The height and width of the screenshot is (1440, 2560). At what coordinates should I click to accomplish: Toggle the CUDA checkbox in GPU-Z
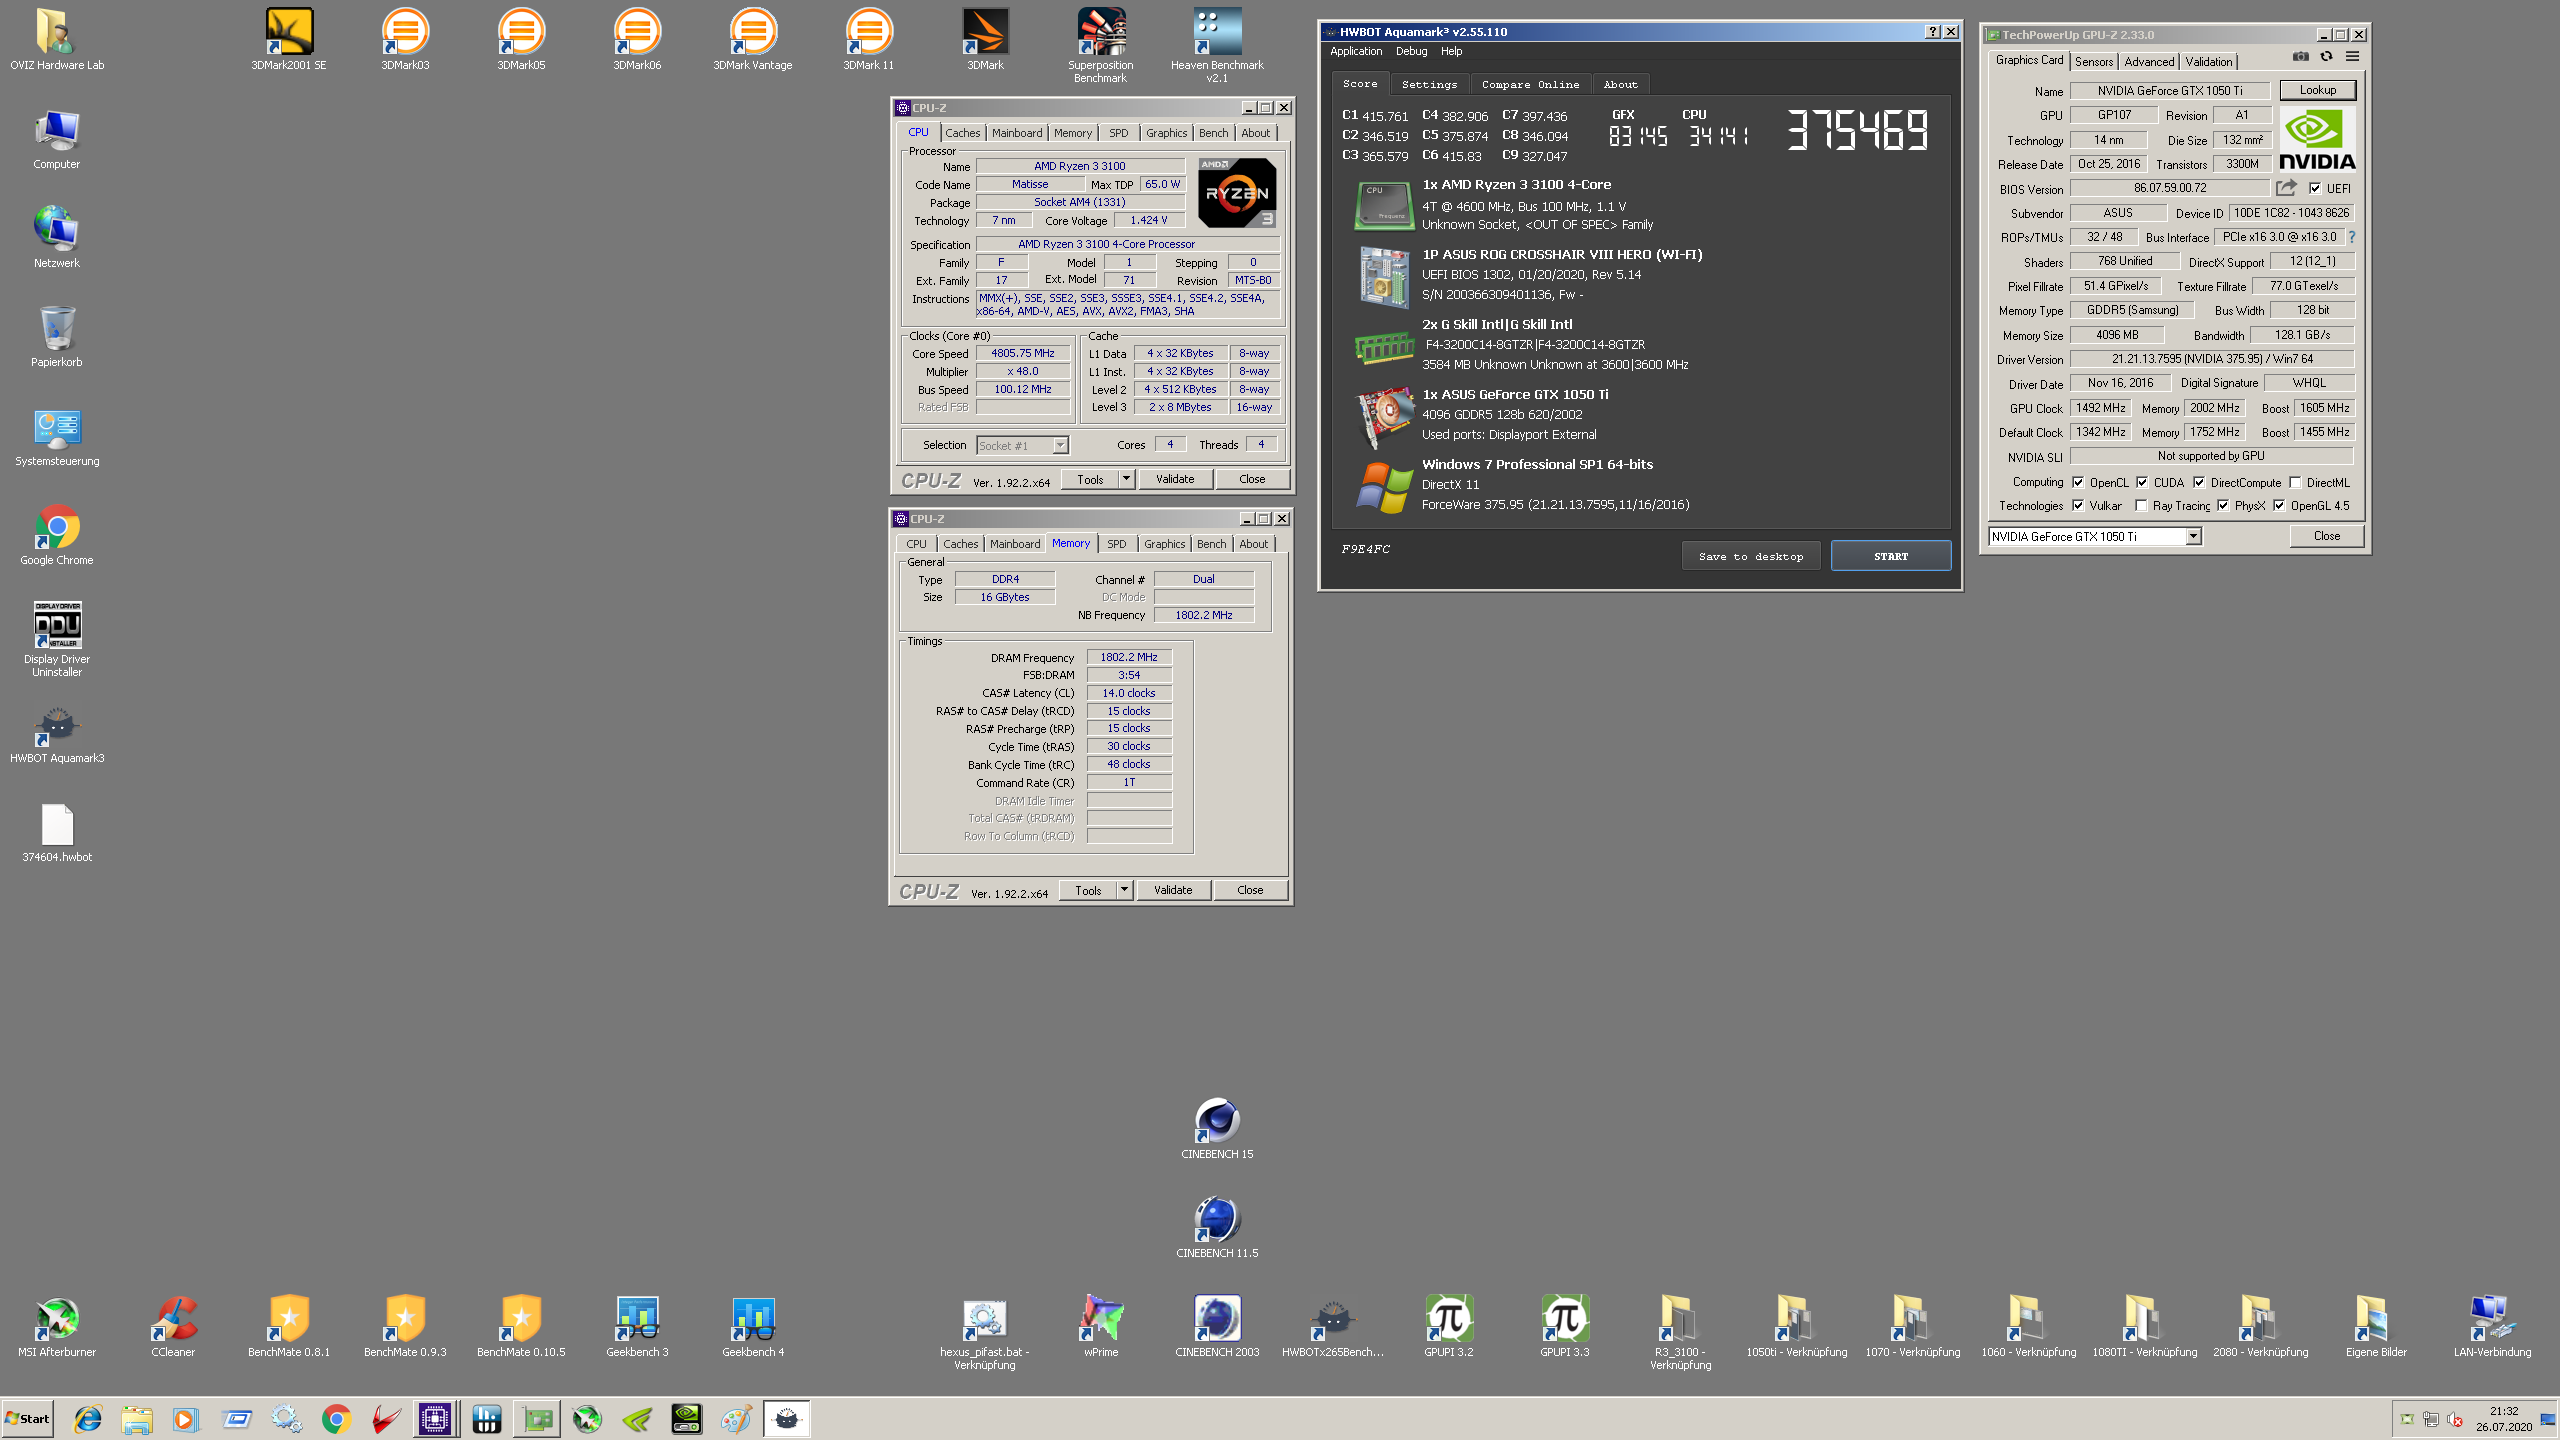2142,482
